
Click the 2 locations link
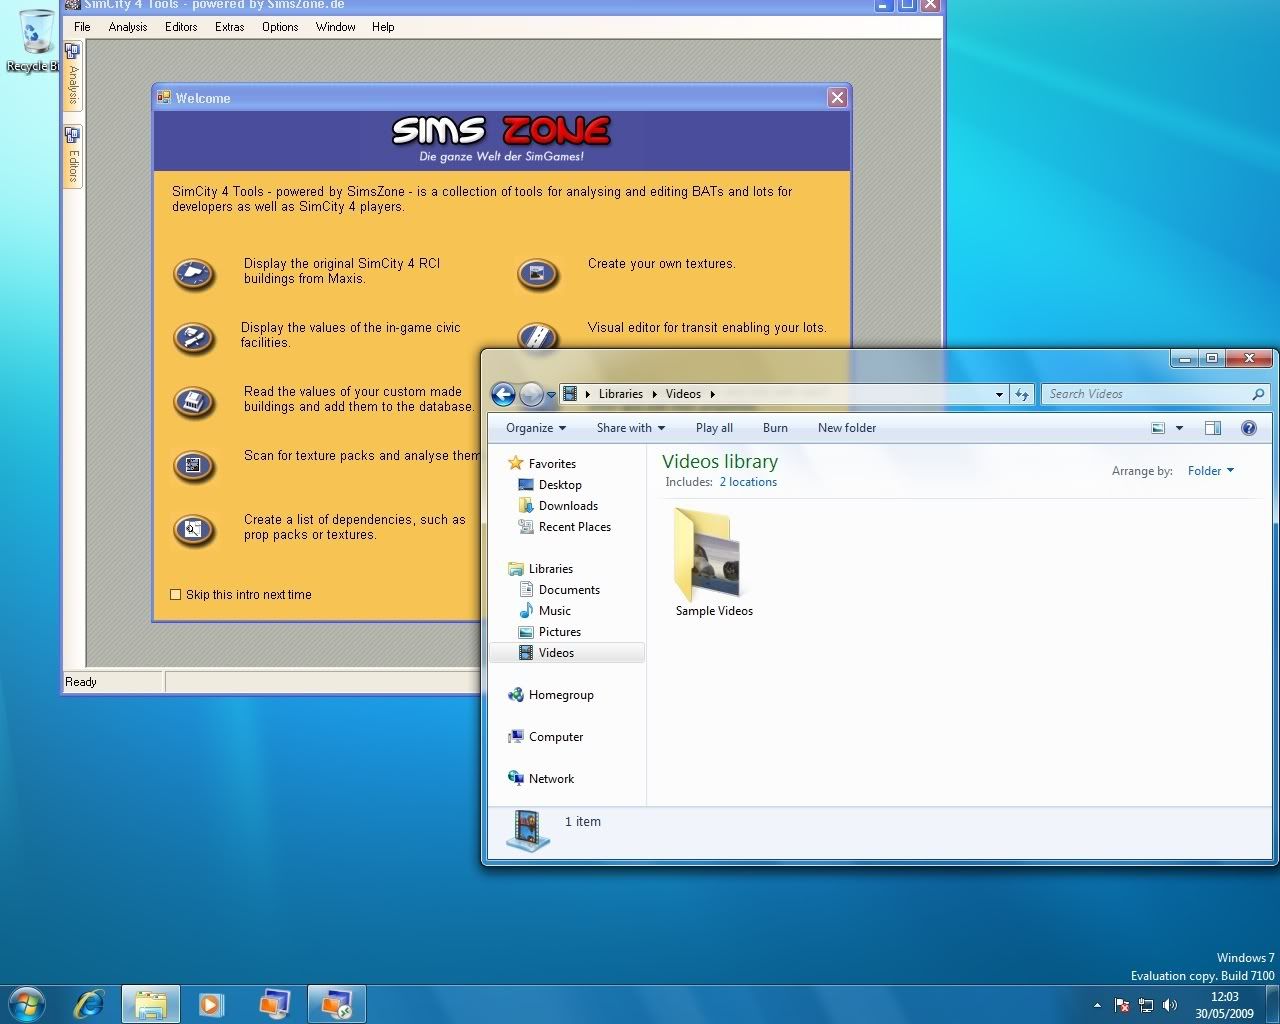(x=748, y=482)
